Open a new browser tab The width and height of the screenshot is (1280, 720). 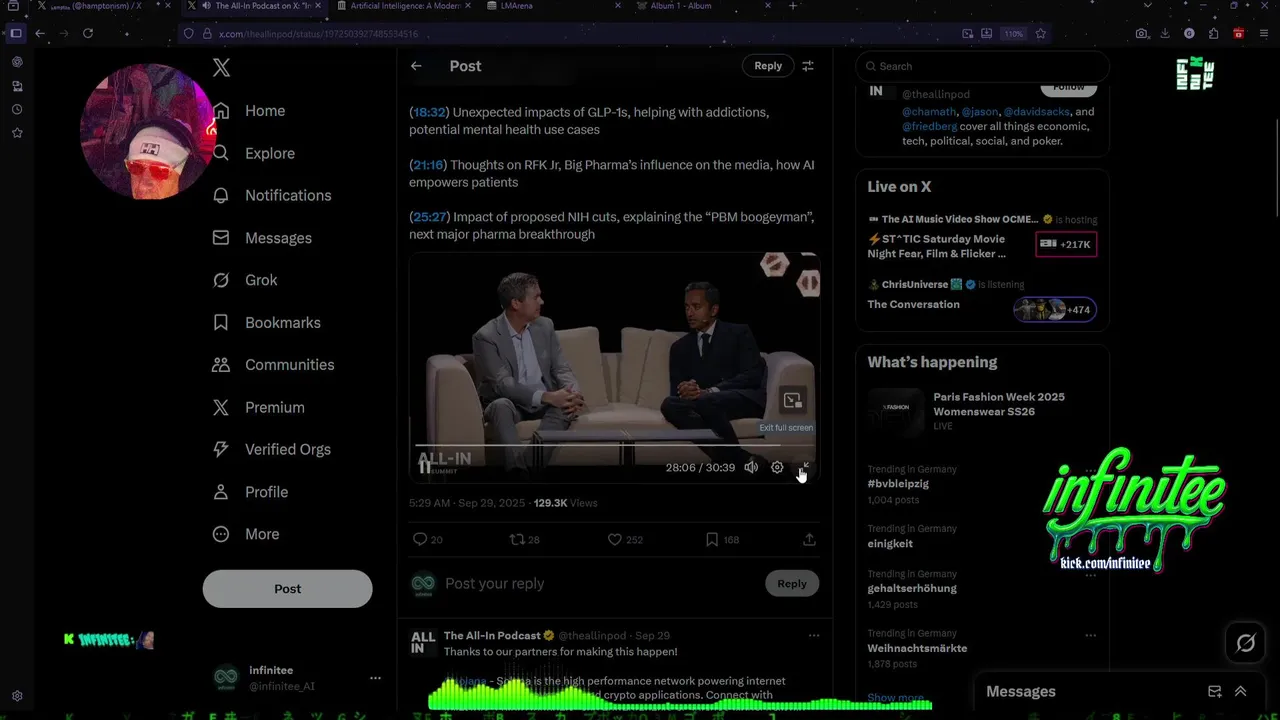[x=793, y=6]
